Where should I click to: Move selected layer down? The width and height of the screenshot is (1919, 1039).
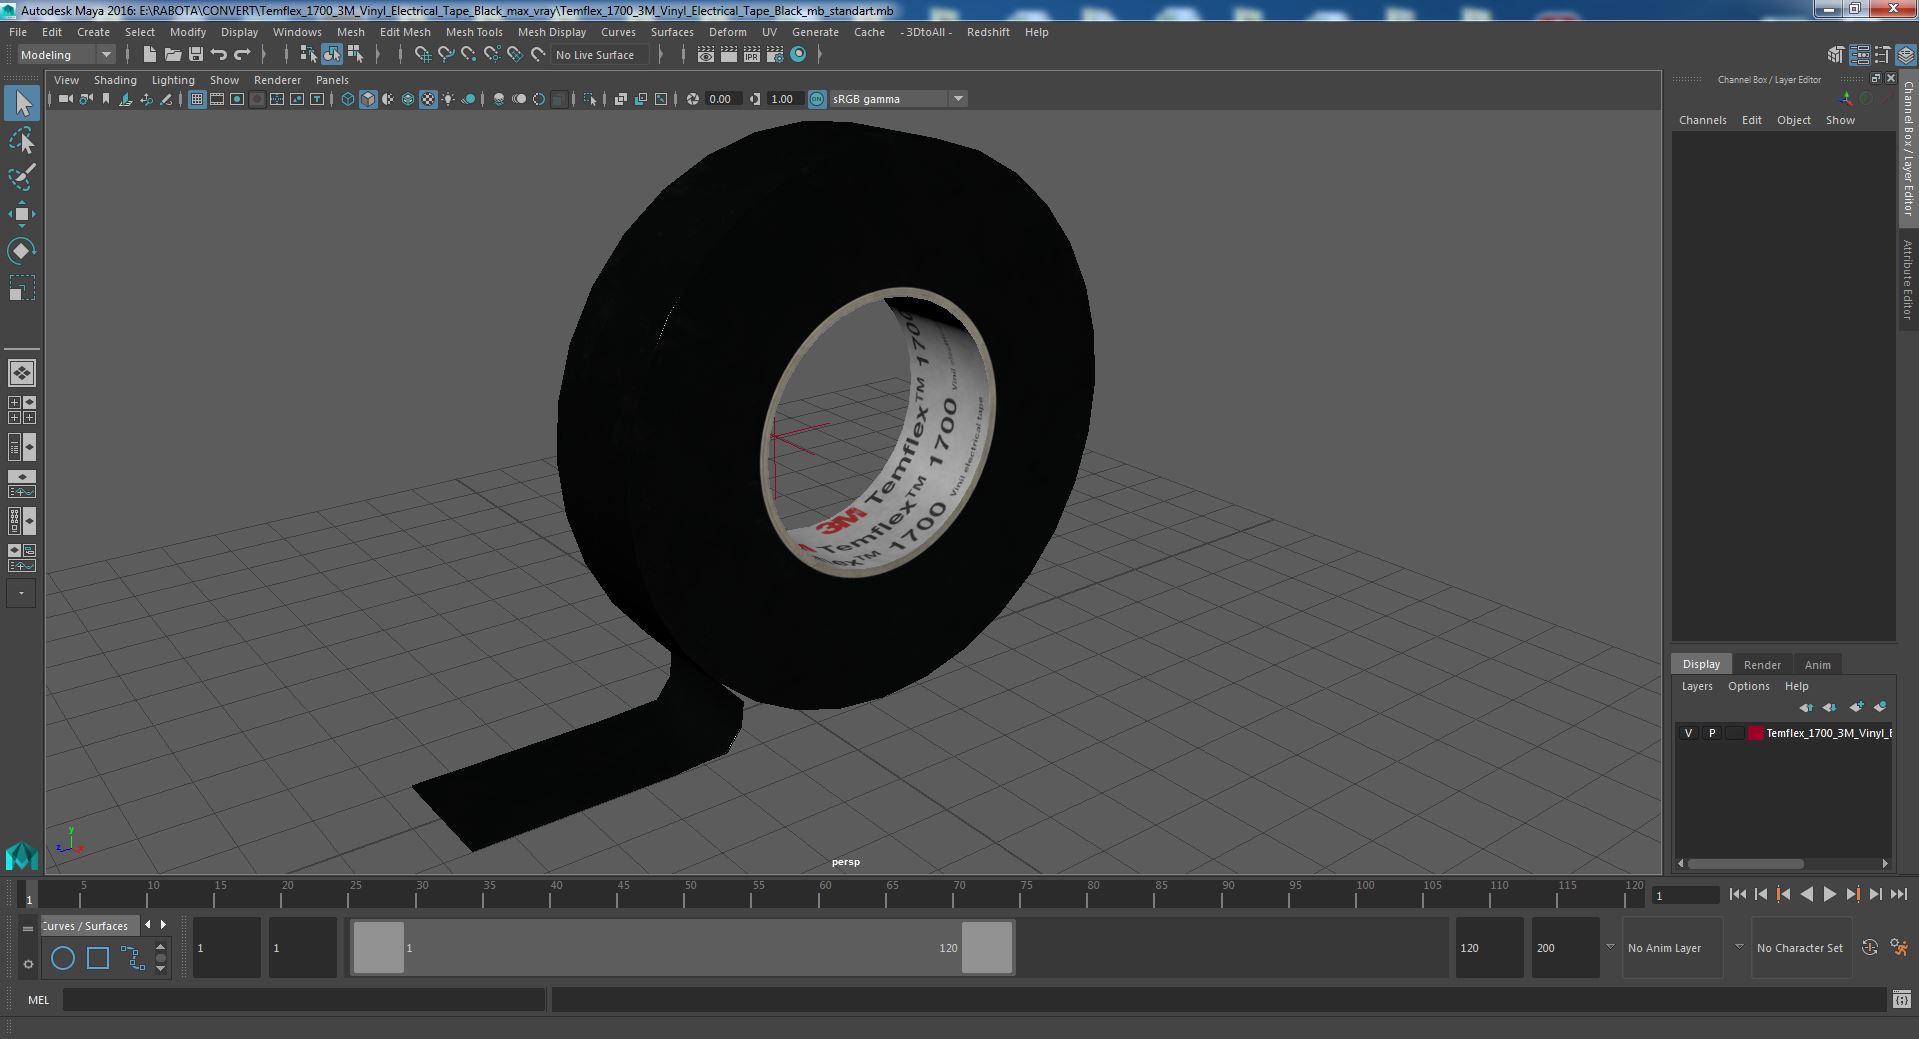pyautogui.click(x=1829, y=707)
